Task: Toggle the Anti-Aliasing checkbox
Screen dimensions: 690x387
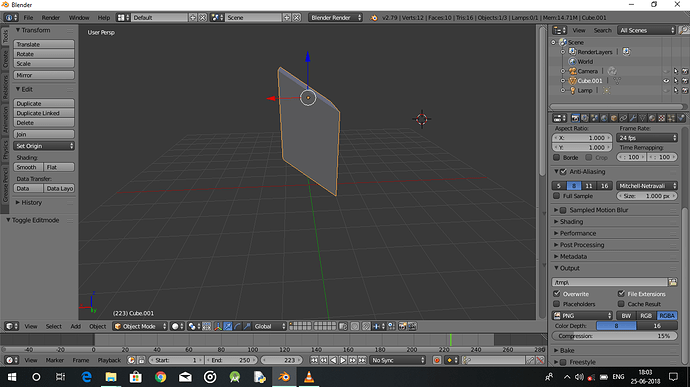Action: 563,172
